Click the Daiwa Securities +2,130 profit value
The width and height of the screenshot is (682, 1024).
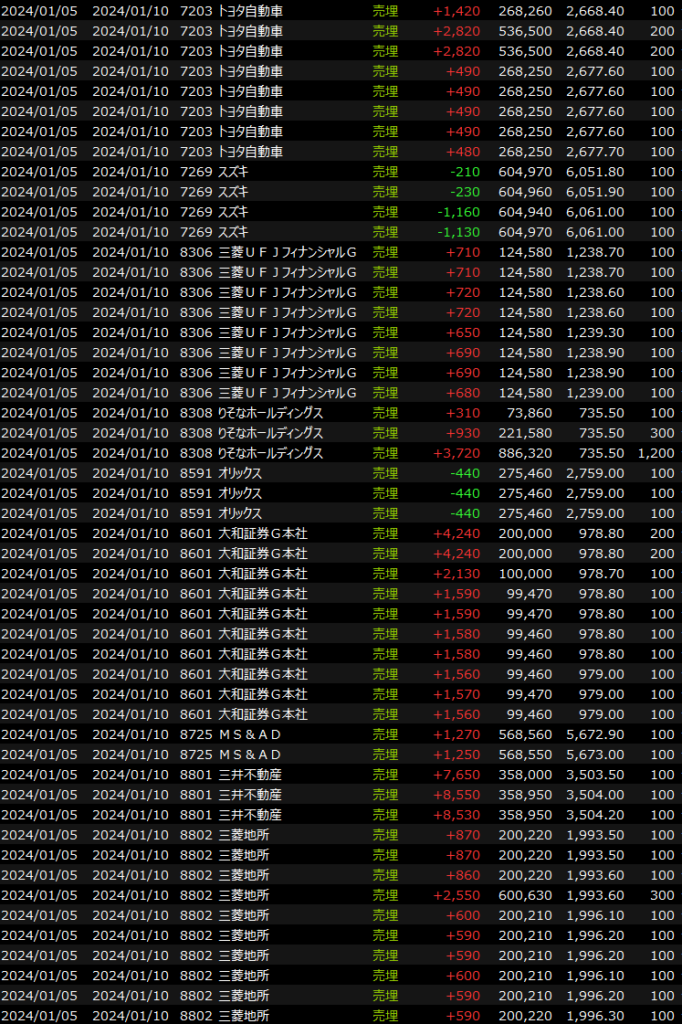coord(456,573)
